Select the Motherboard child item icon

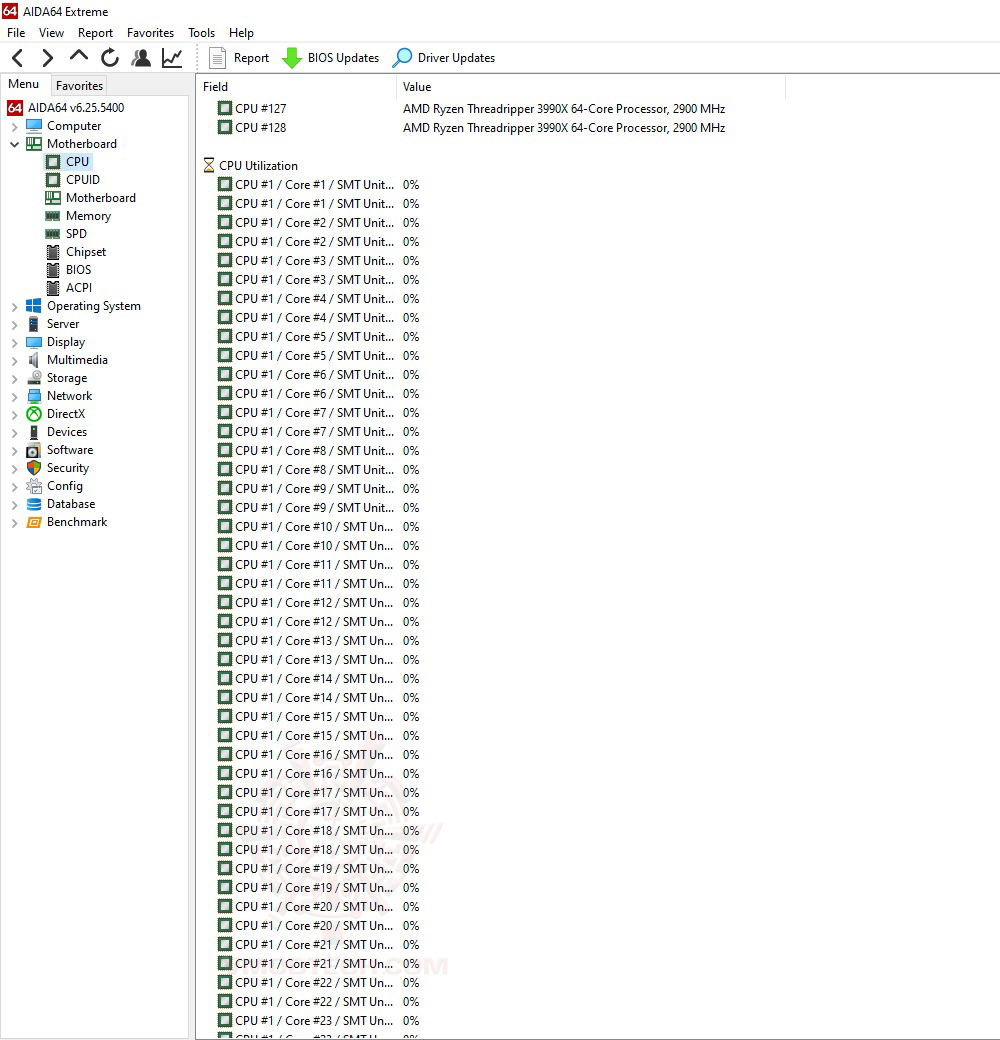[53, 198]
